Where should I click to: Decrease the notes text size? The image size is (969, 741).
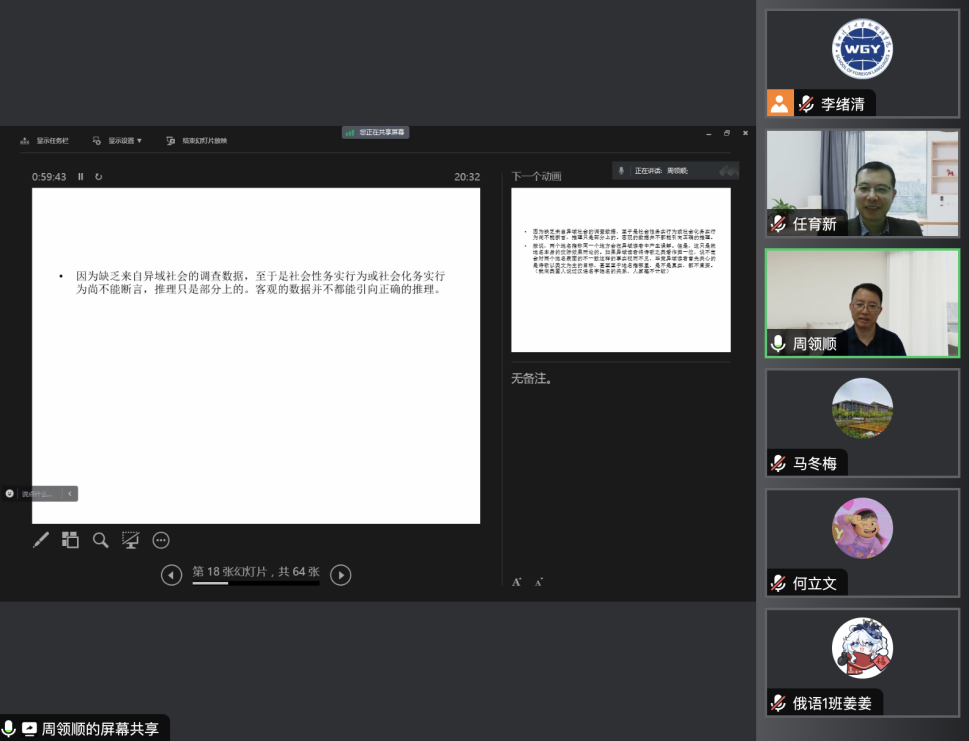click(x=539, y=582)
